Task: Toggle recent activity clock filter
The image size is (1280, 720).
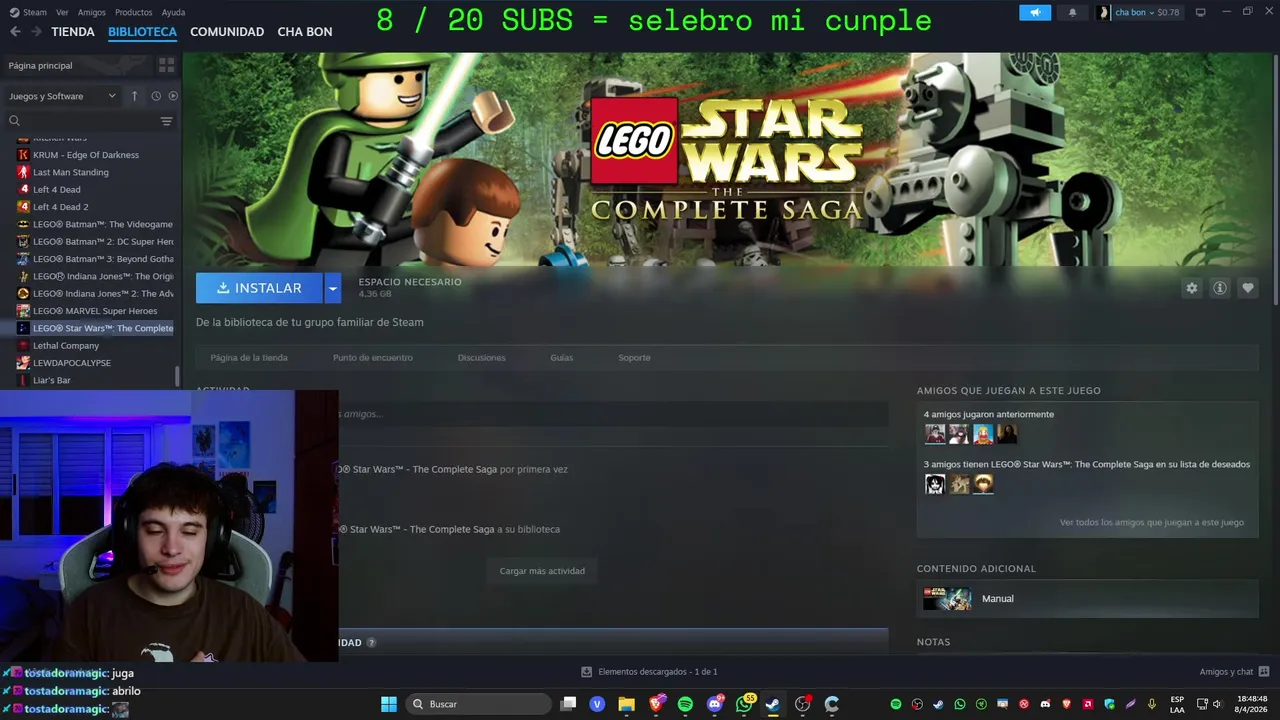Action: (x=156, y=96)
